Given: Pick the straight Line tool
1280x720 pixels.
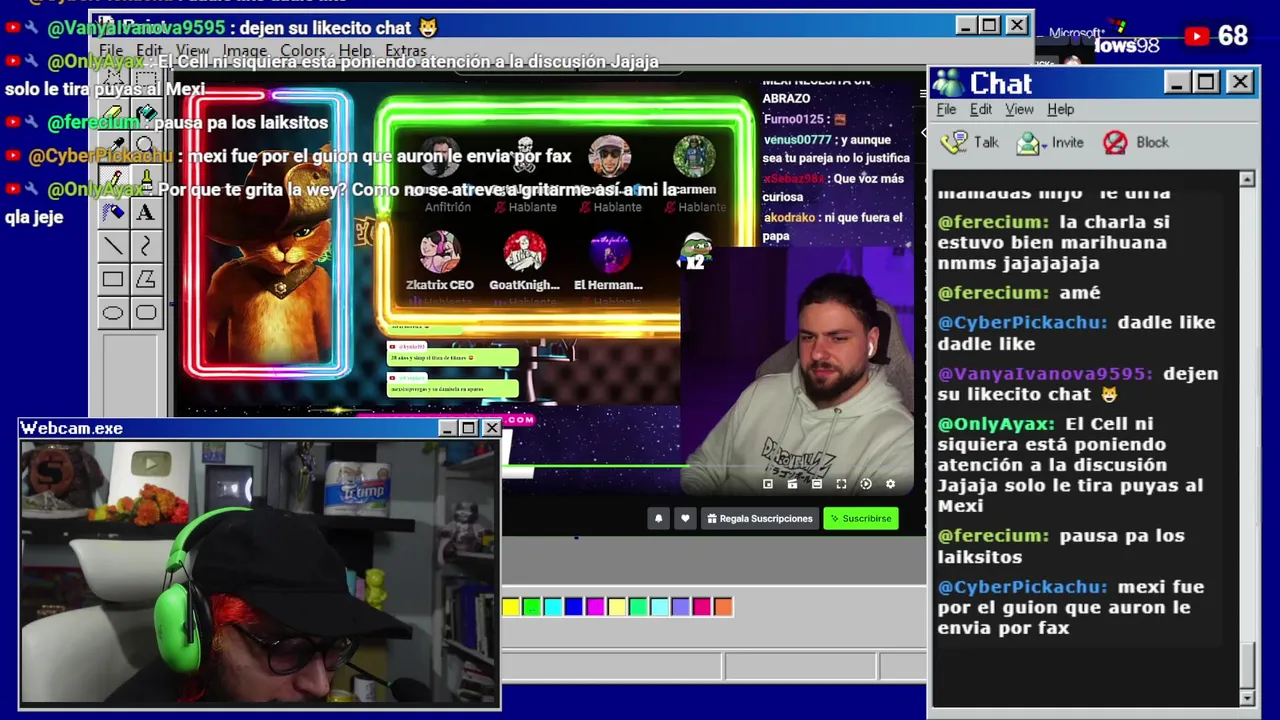Looking at the screenshot, I should 113,246.
